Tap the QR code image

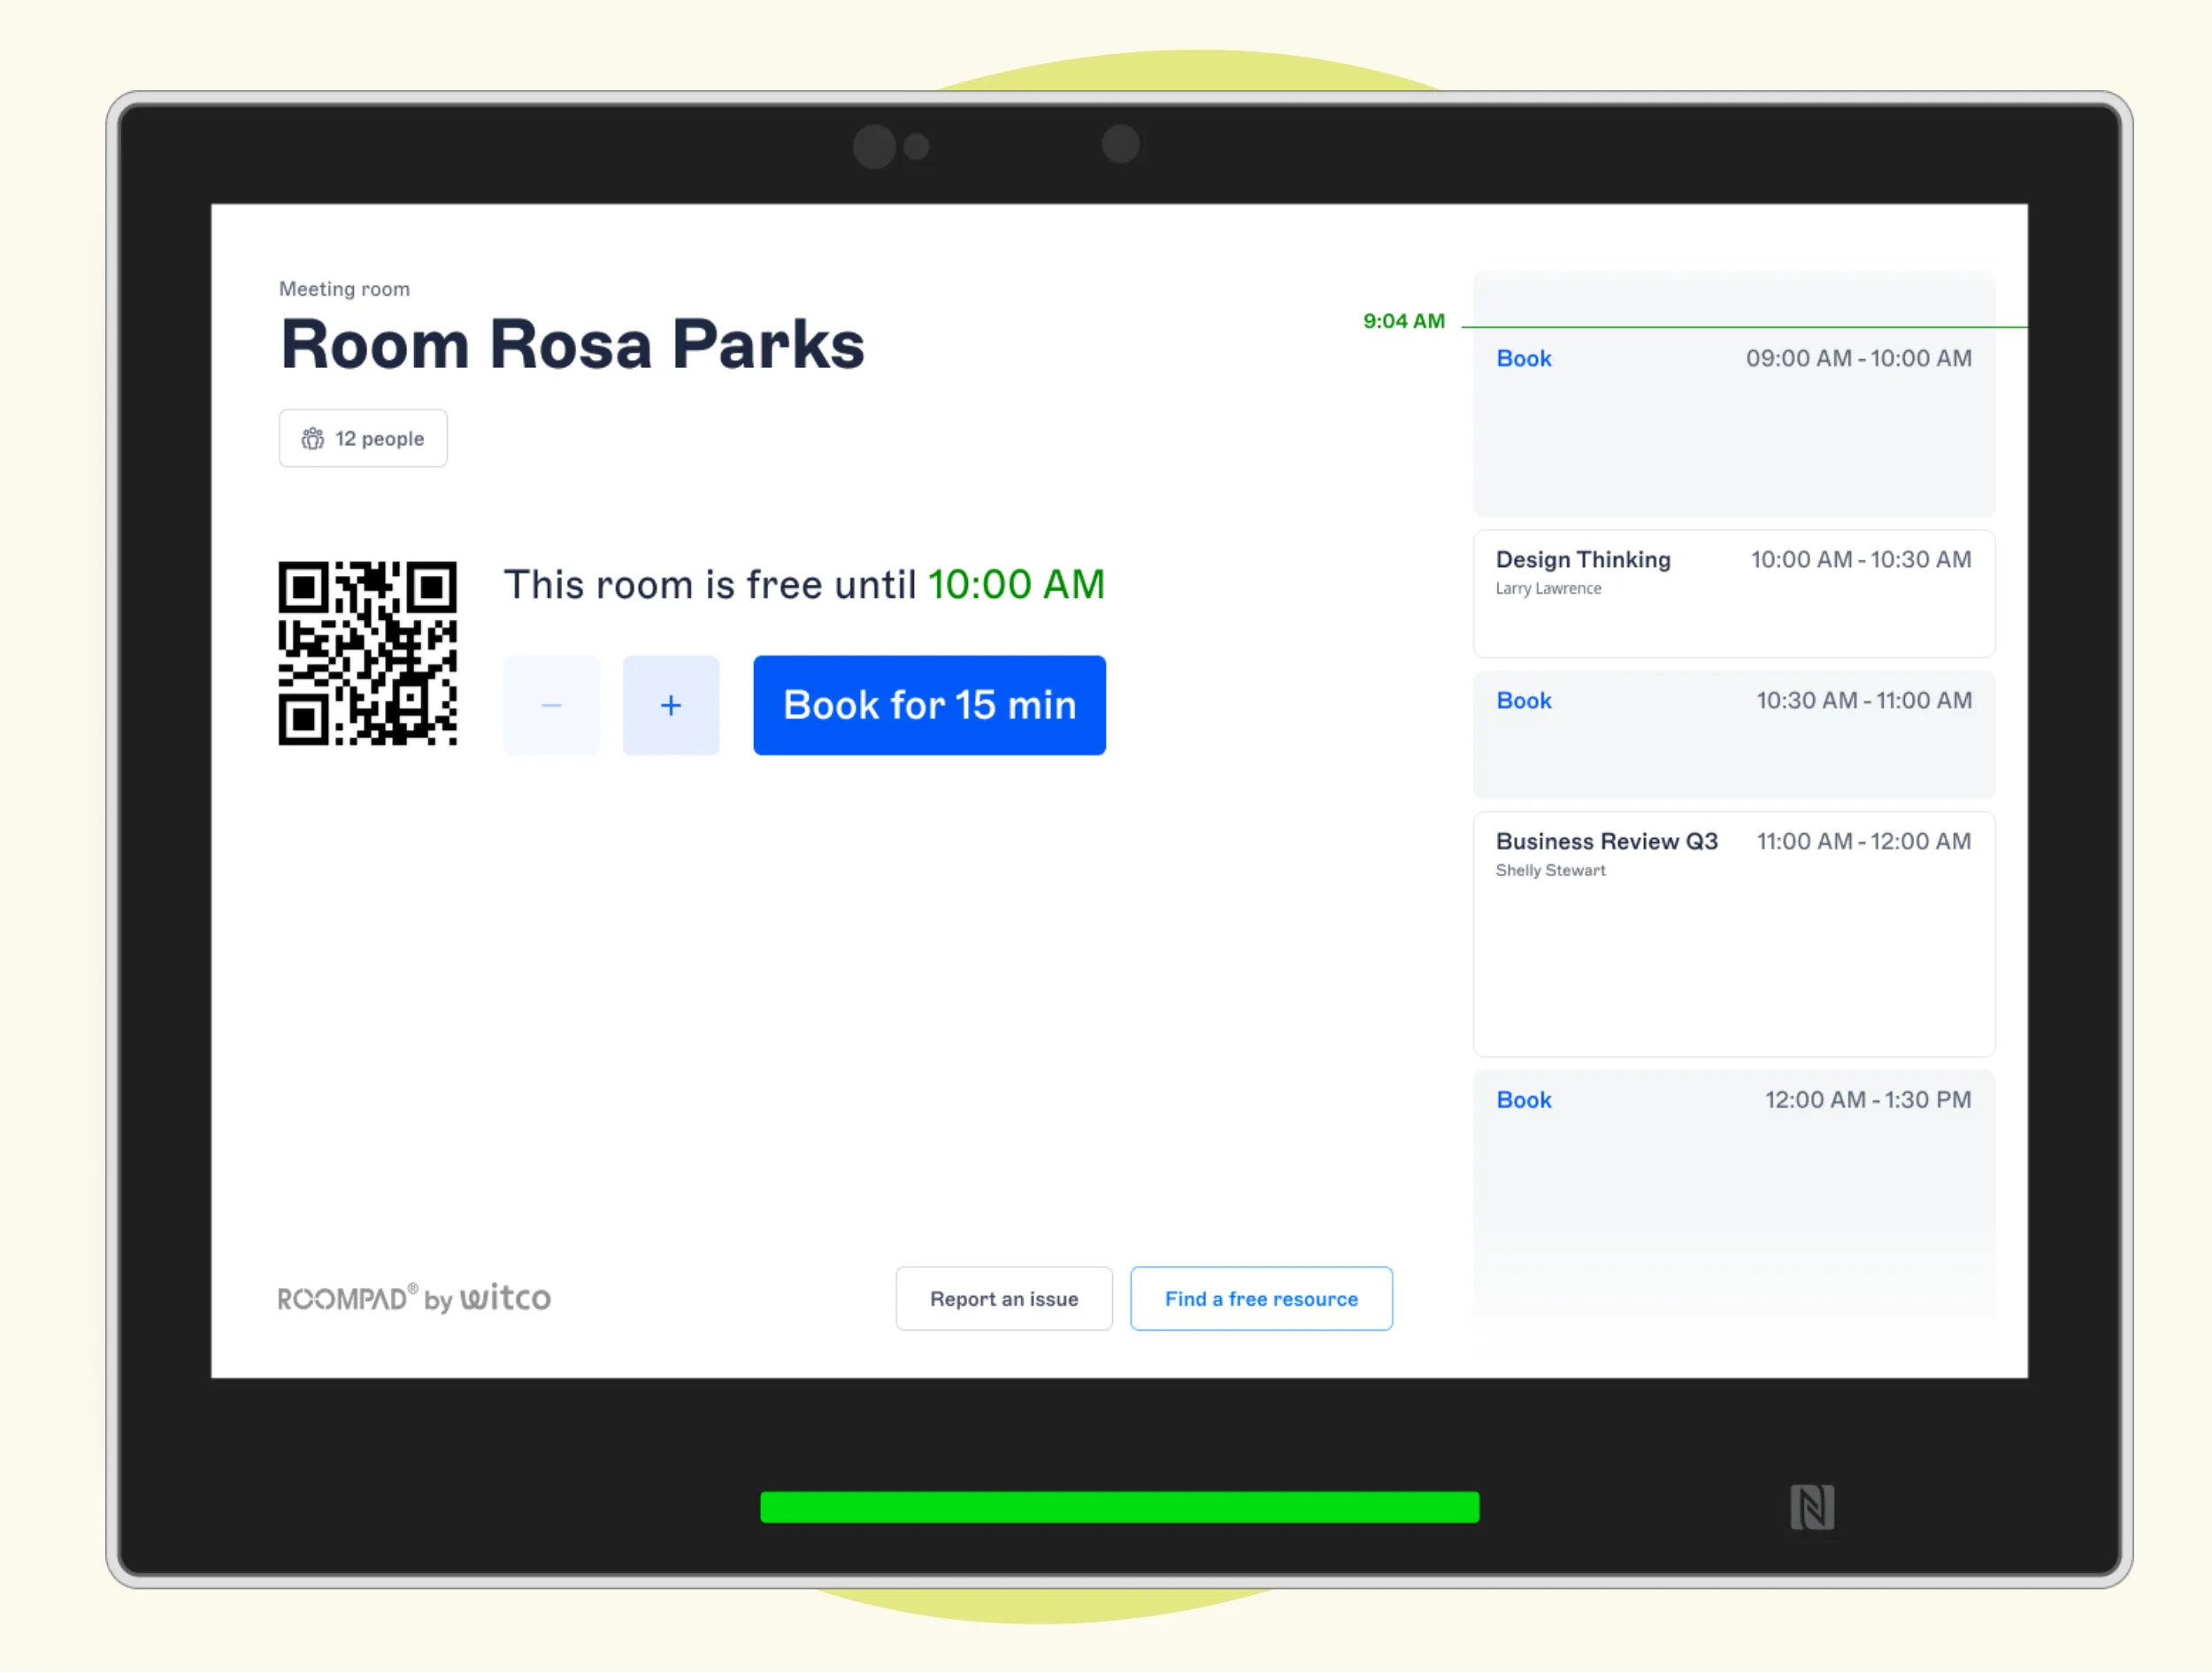[x=367, y=653]
